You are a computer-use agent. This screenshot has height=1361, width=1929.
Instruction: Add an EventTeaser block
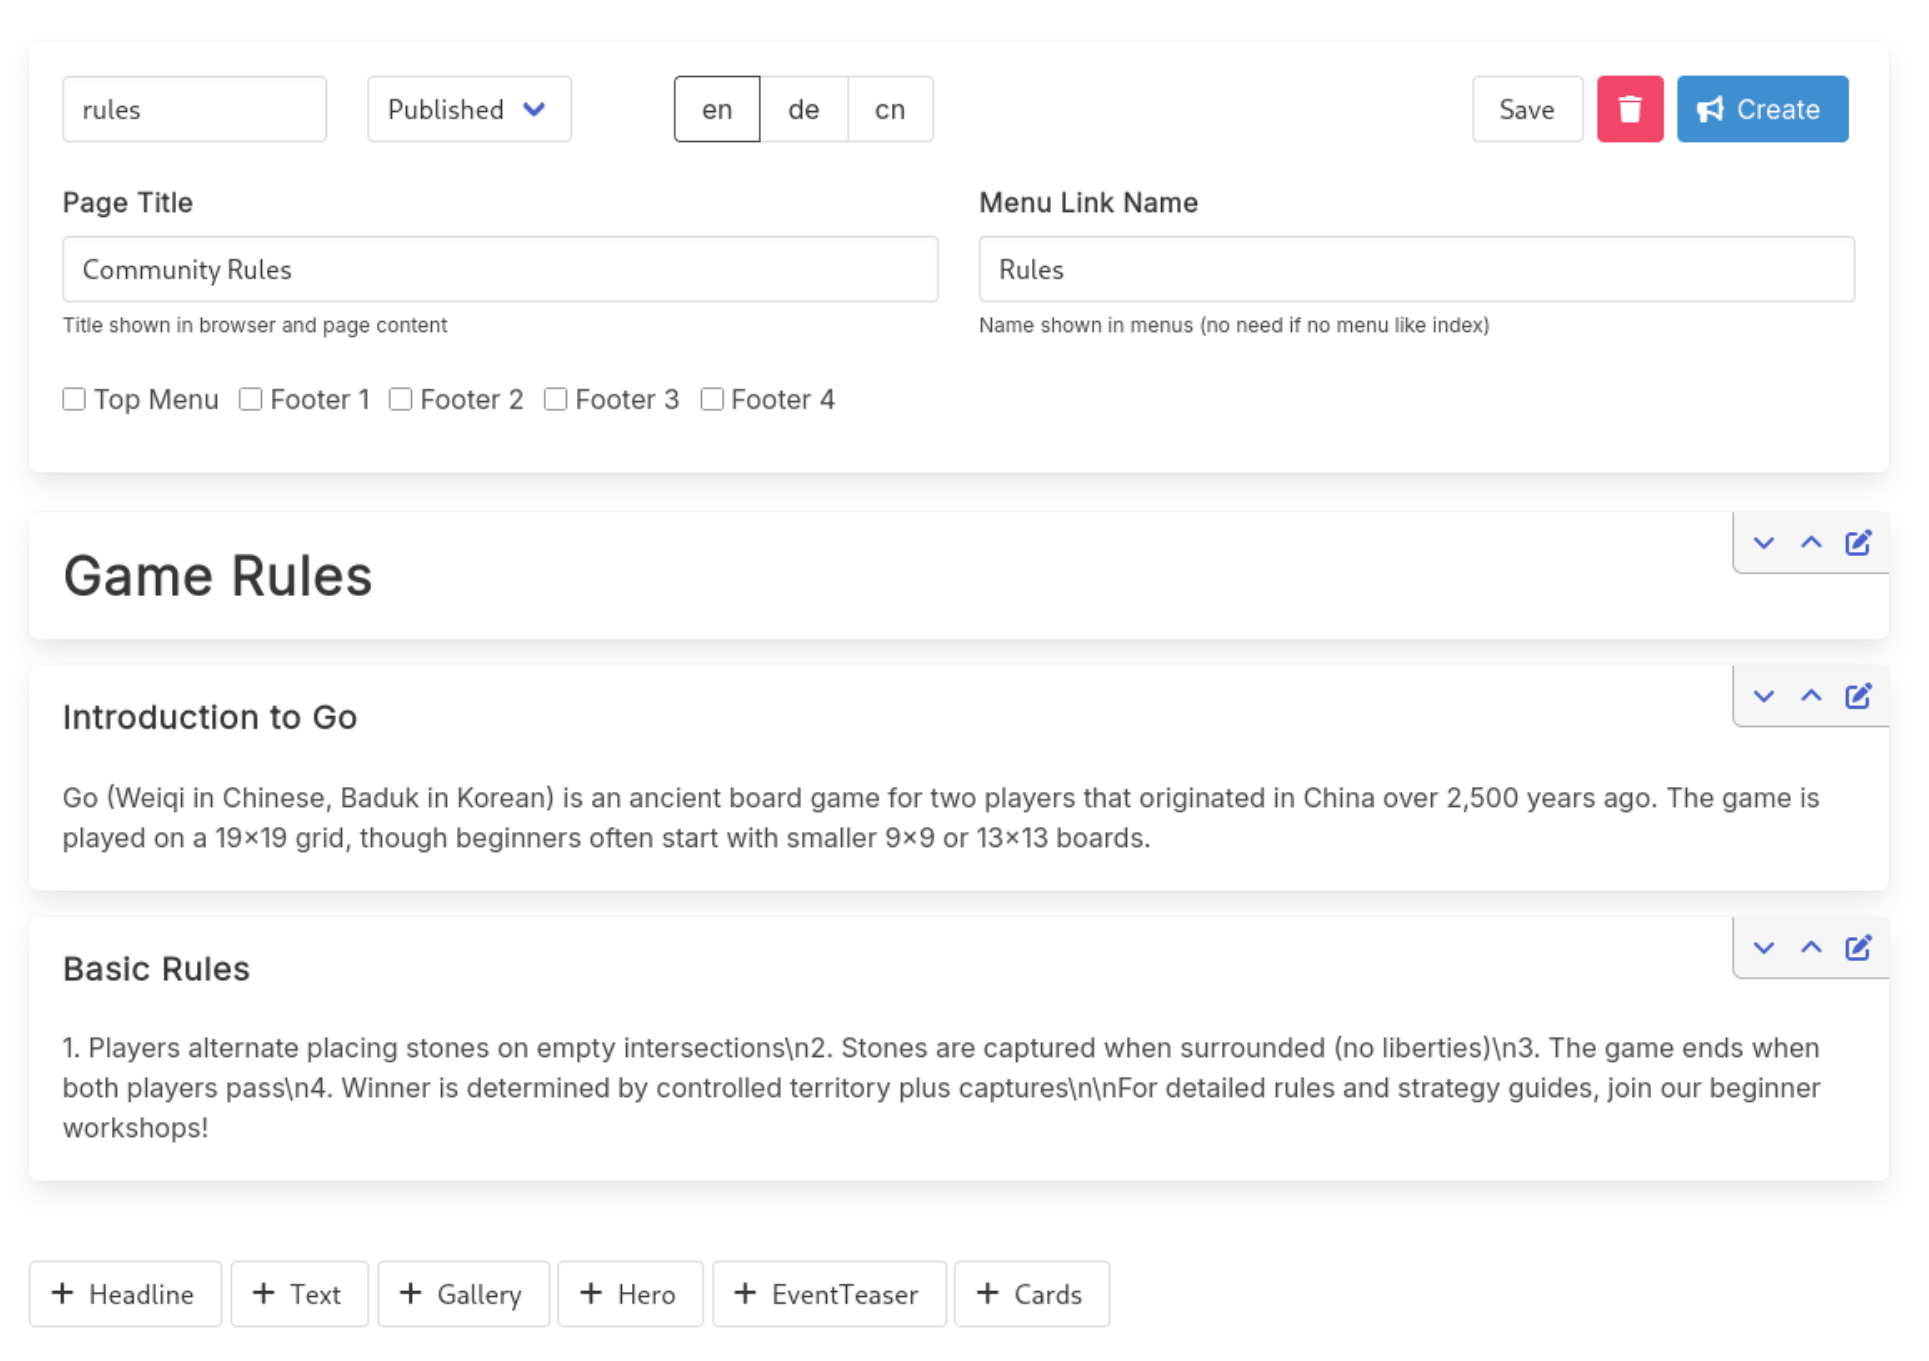tap(829, 1294)
